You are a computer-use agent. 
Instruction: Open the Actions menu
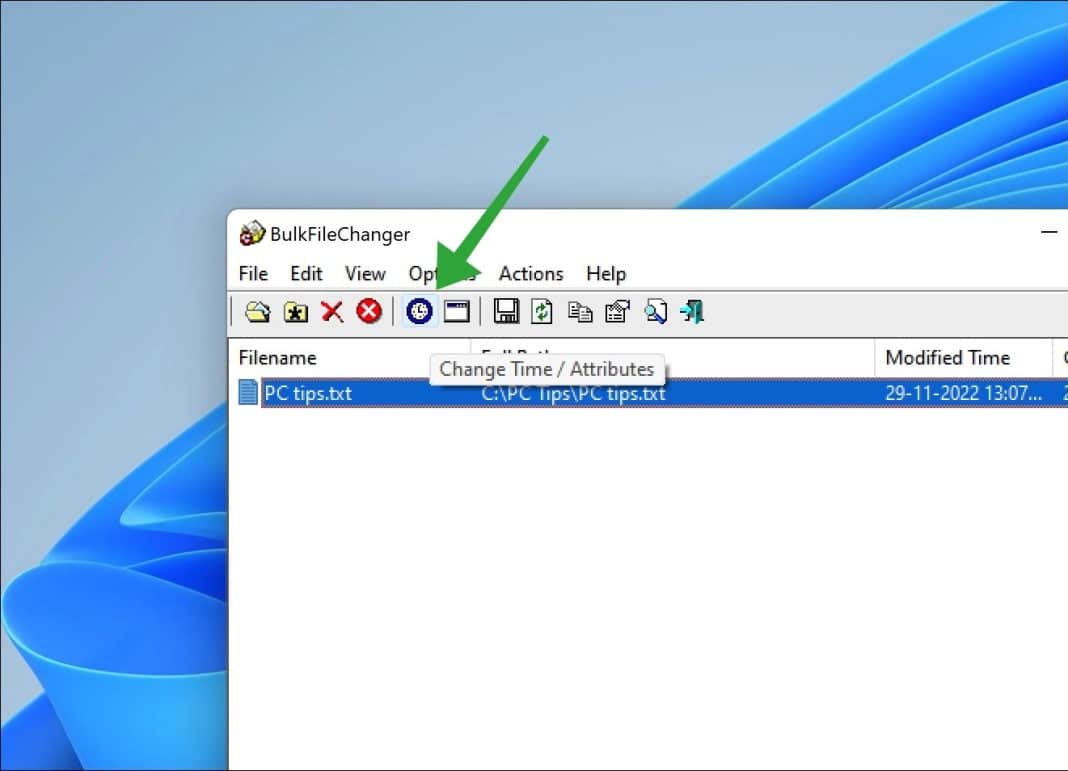pos(531,274)
